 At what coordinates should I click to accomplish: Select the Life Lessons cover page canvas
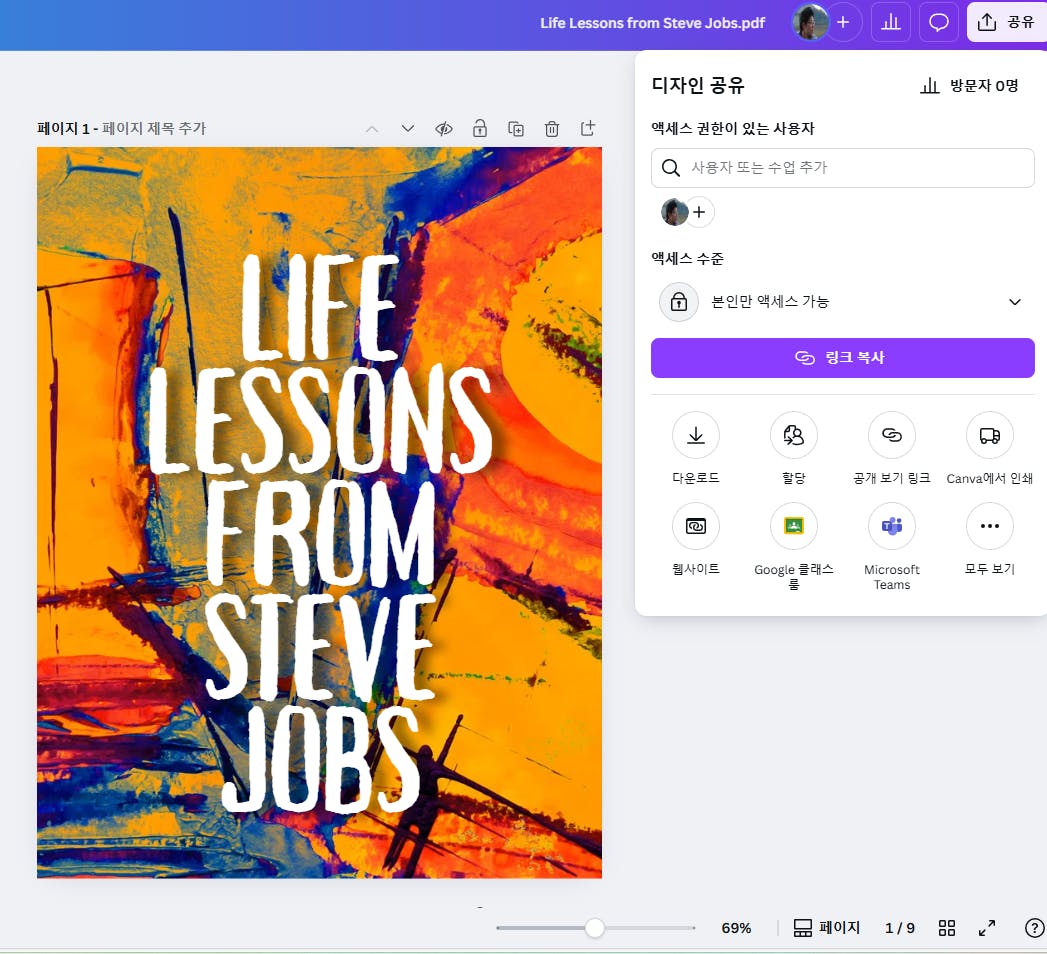(319, 513)
